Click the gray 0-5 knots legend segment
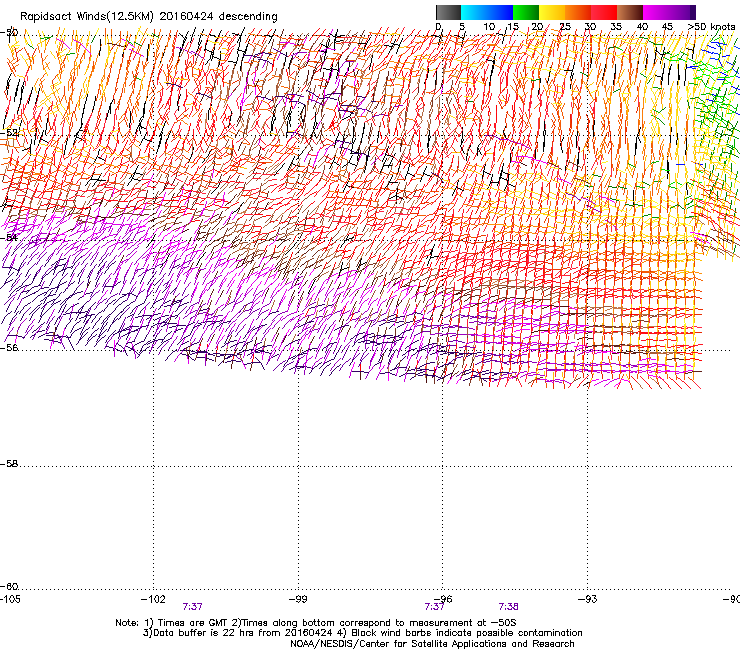 coord(448,12)
